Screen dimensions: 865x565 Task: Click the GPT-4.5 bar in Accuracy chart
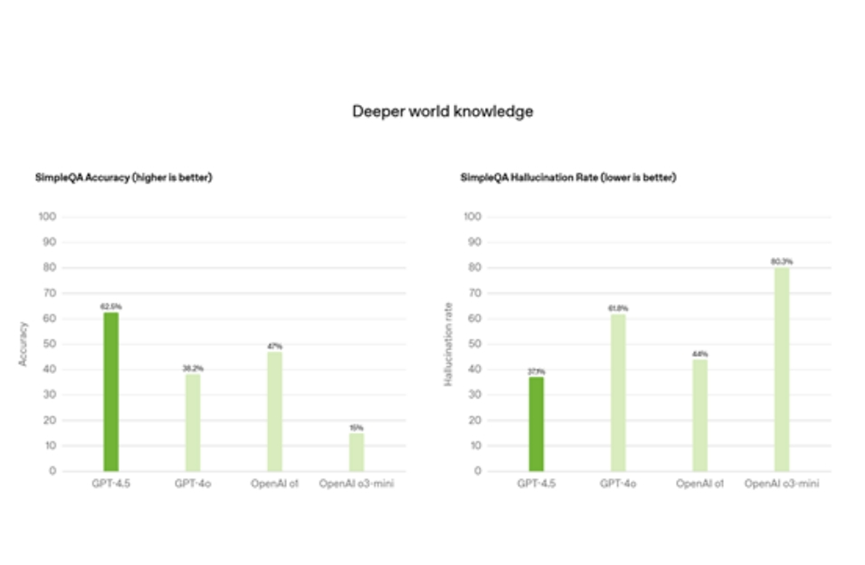[x=111, y=392]
